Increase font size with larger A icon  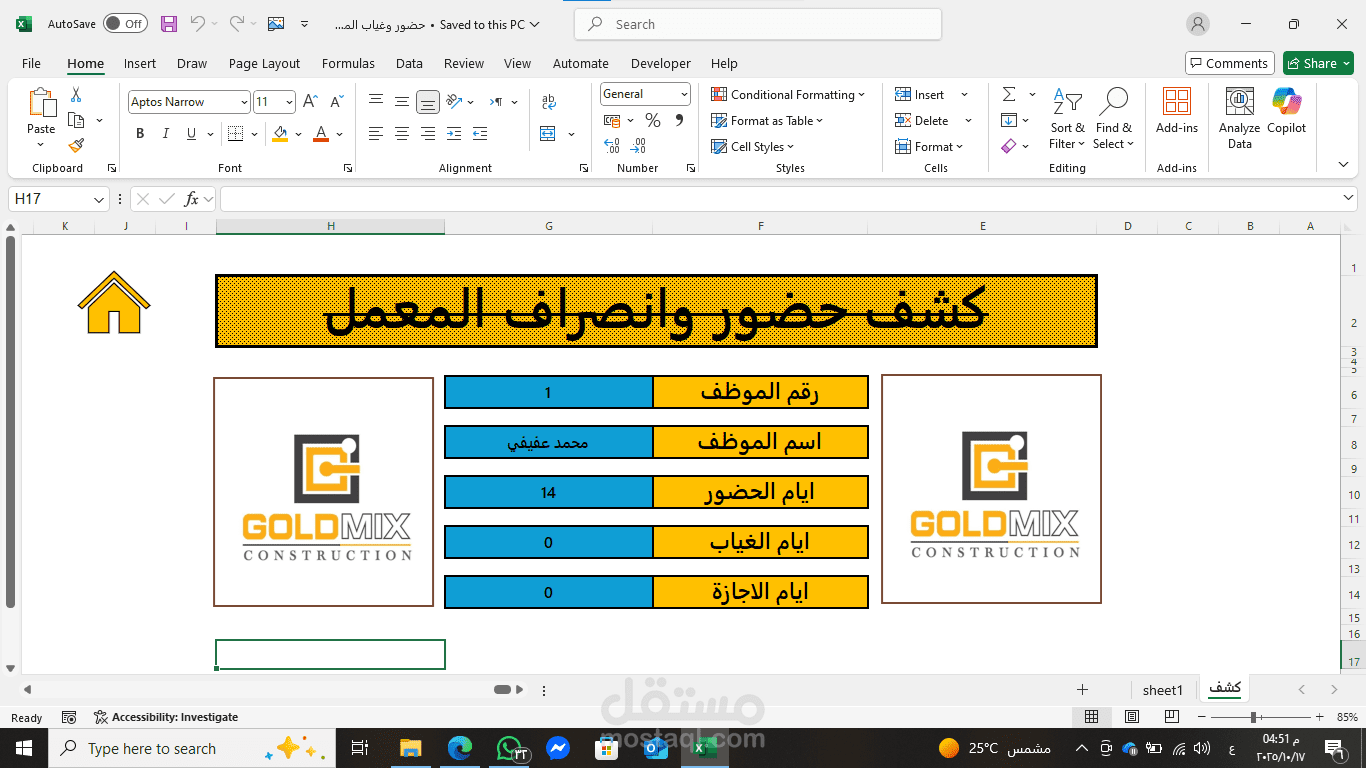pyautogui.click(x=310, y=102)
